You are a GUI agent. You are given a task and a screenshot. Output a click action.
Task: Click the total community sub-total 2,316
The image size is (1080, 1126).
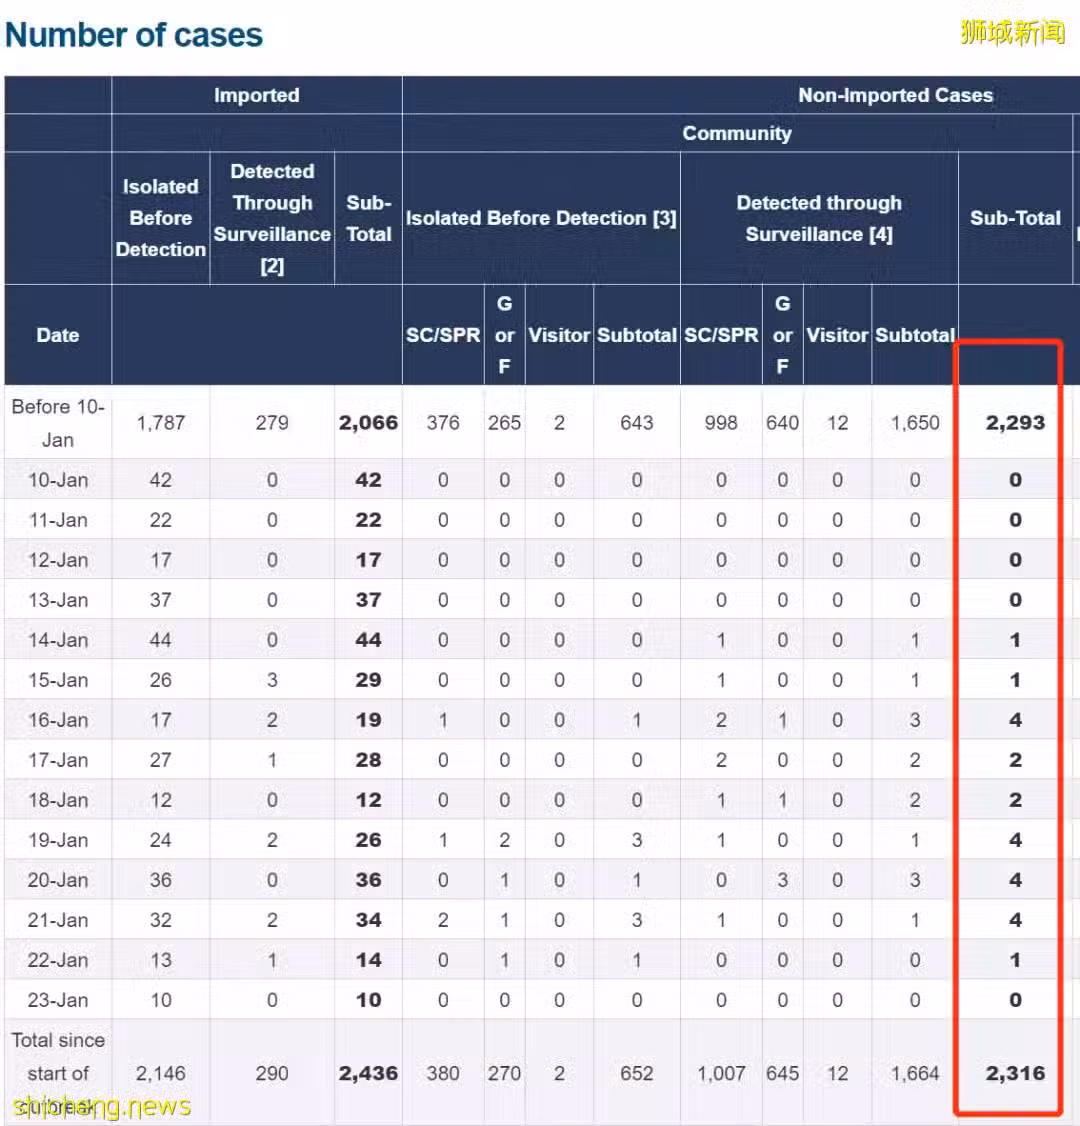(1015, 1074)
